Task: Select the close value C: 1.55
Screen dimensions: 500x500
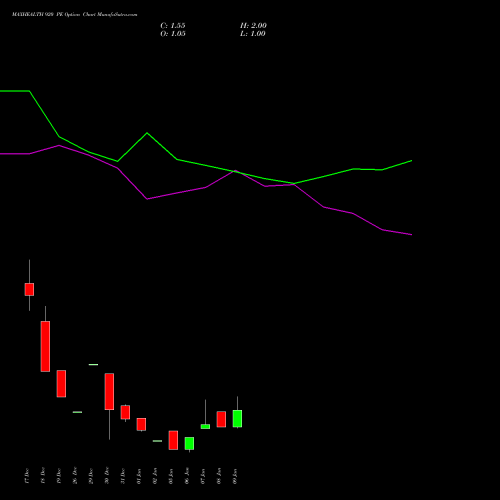Action: pos(173,26)
